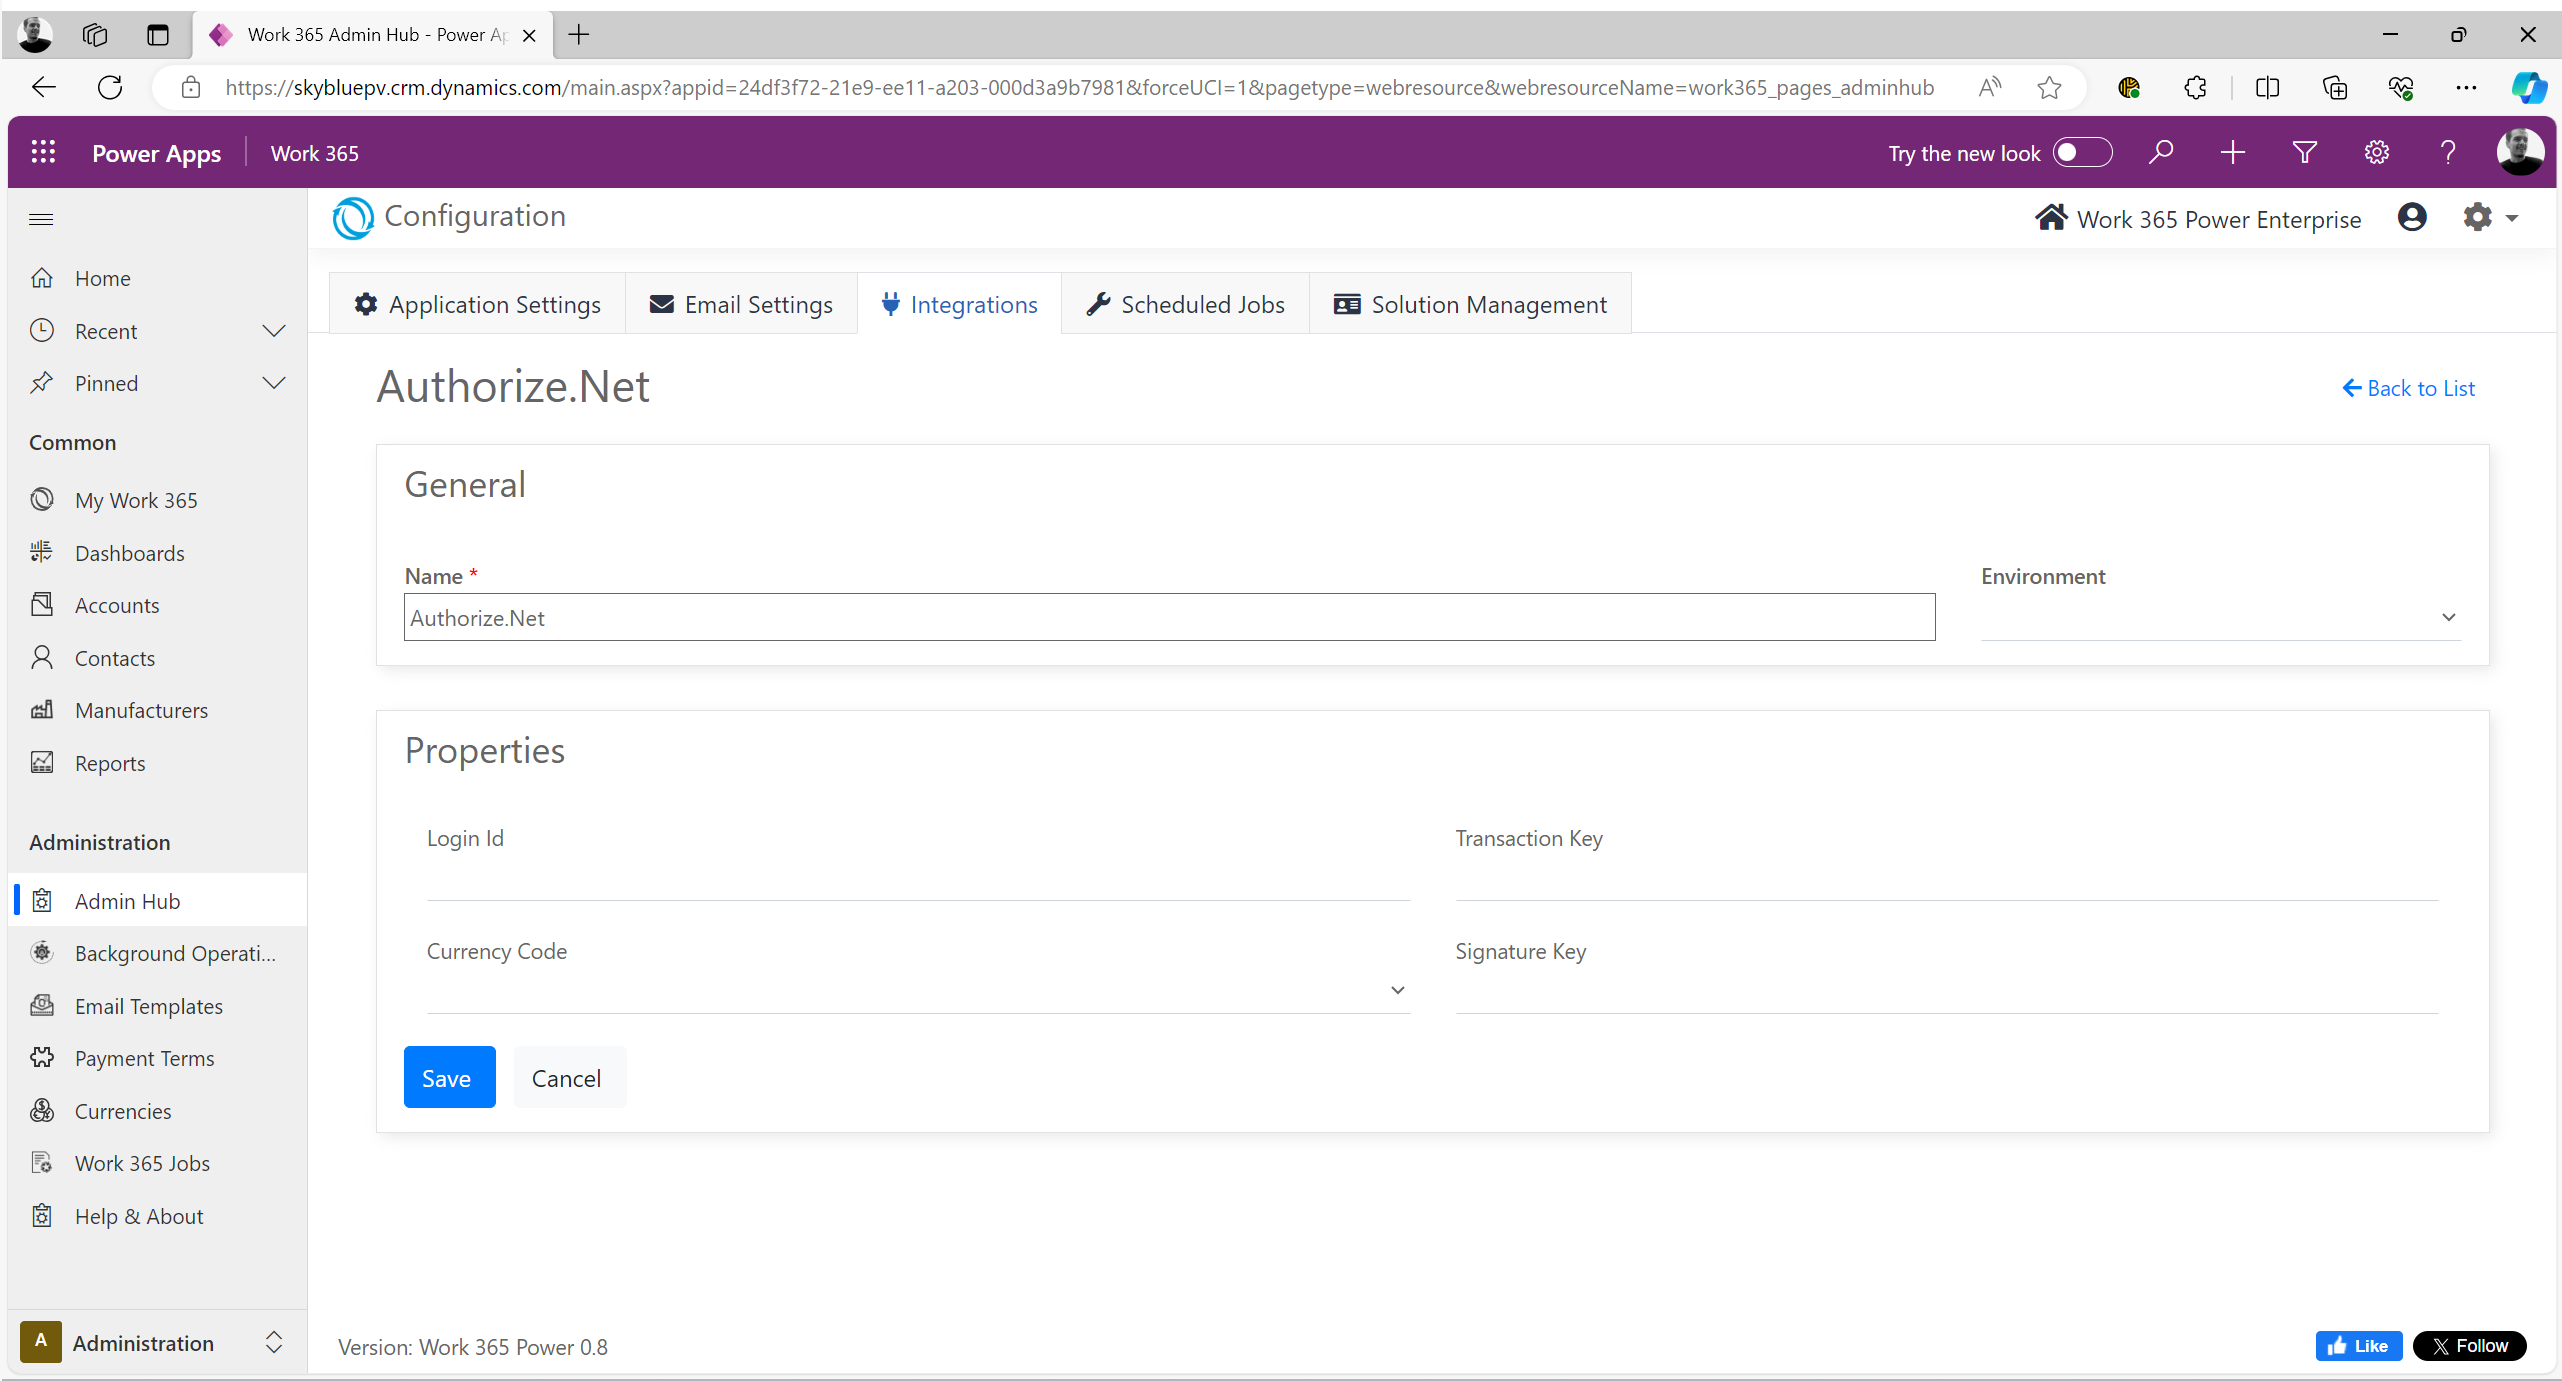Image resolution: width=2562 pixels, height=1381 pixels.
Task: Expand the Recent section chevron
Action: tap(273, 331)
